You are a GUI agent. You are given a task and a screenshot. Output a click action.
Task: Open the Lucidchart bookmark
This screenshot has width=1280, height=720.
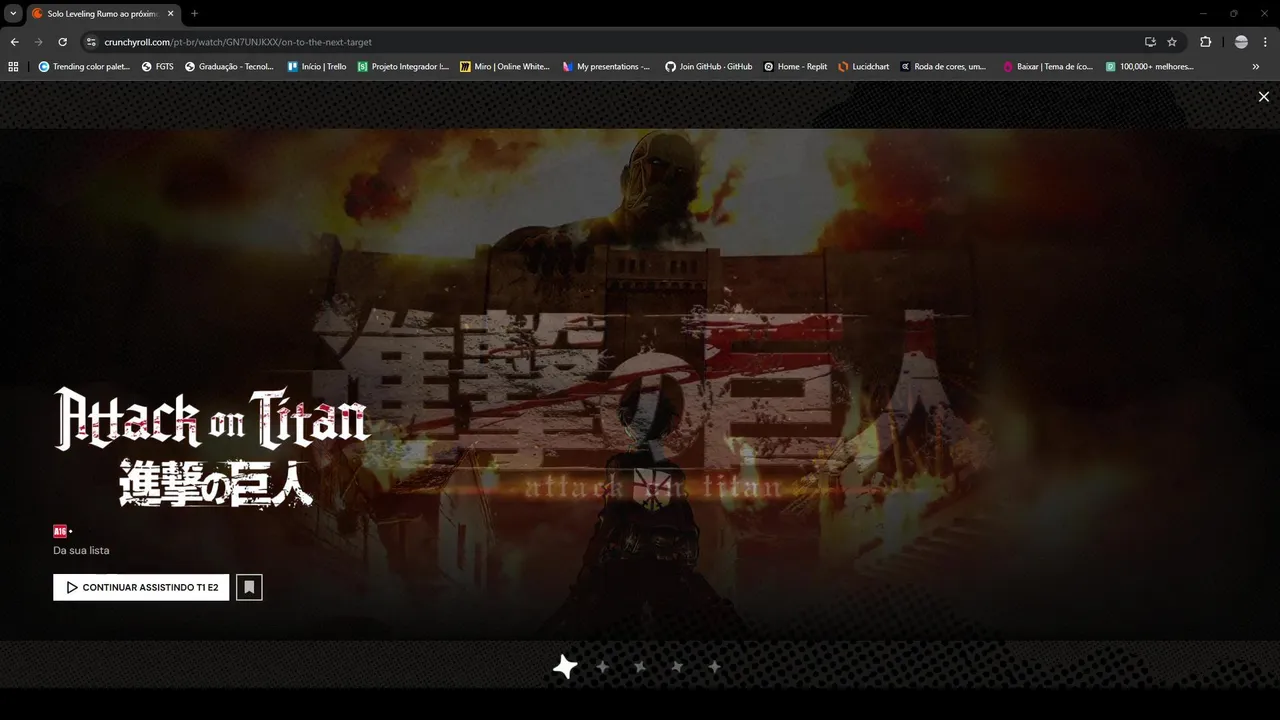point(864,67)
